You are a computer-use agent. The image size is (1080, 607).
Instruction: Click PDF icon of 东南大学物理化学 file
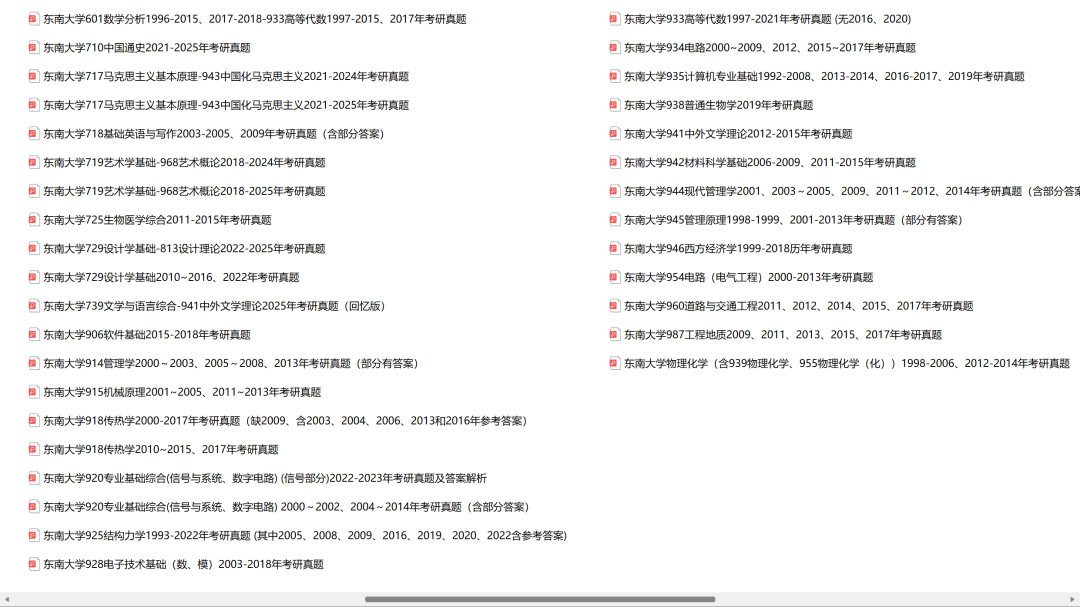click(x=614, y=364)
